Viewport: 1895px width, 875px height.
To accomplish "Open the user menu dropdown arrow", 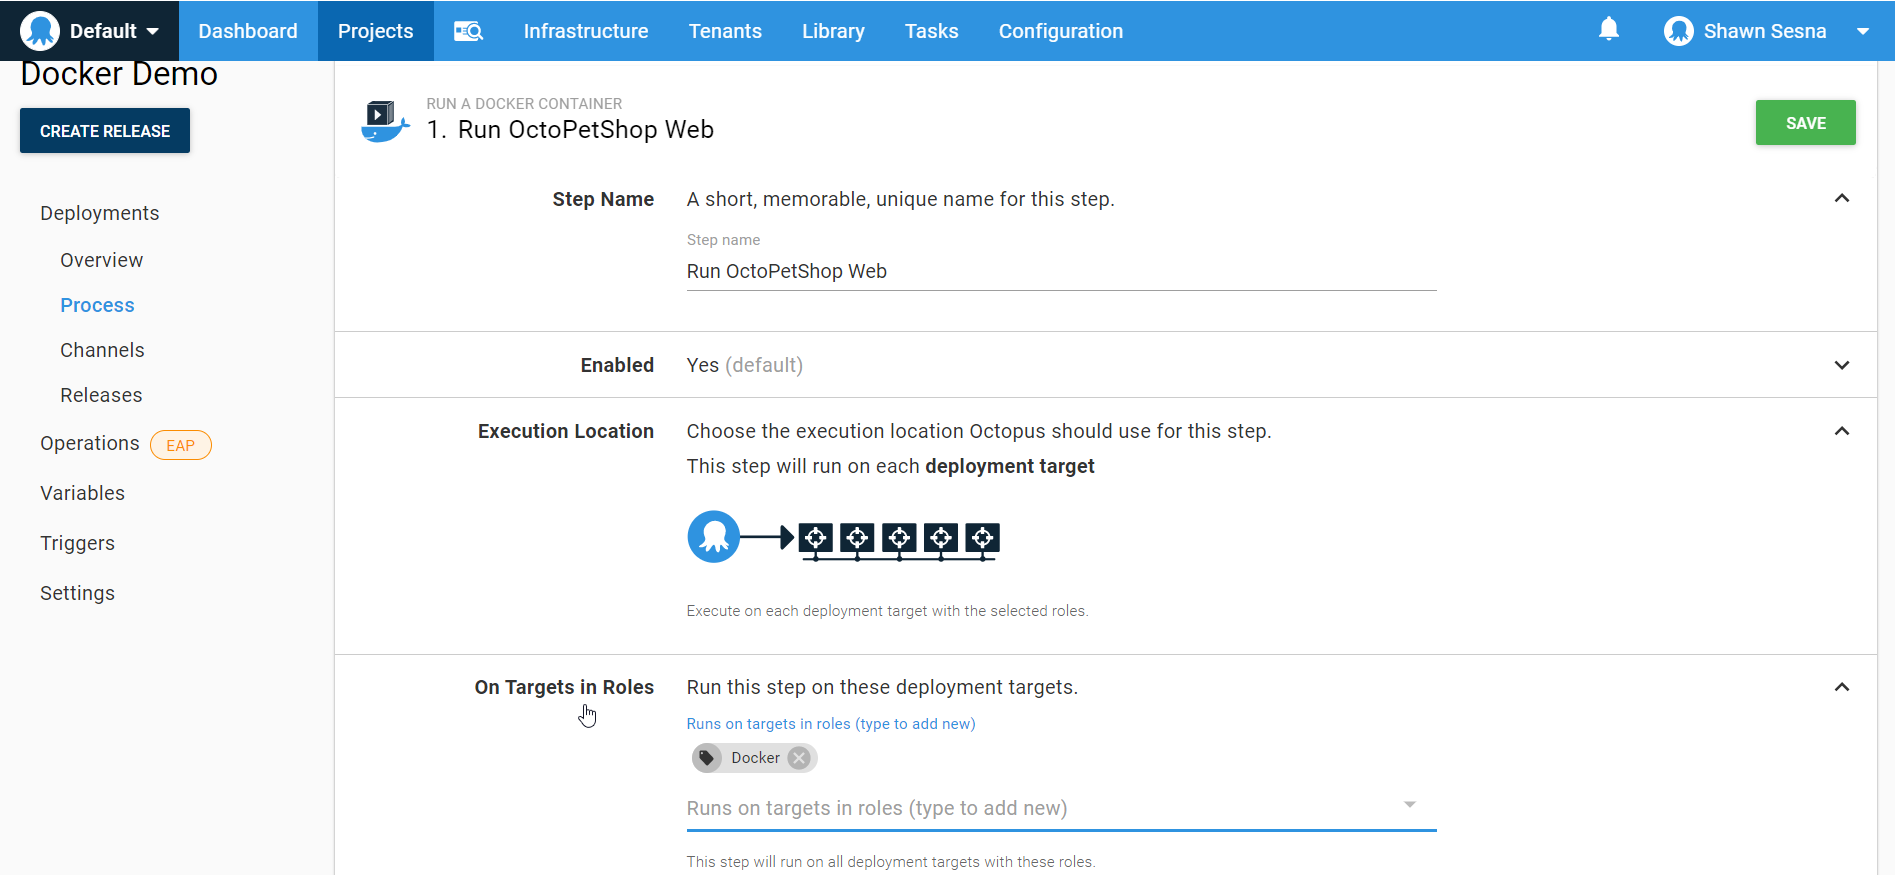I will click(1862, 31).
